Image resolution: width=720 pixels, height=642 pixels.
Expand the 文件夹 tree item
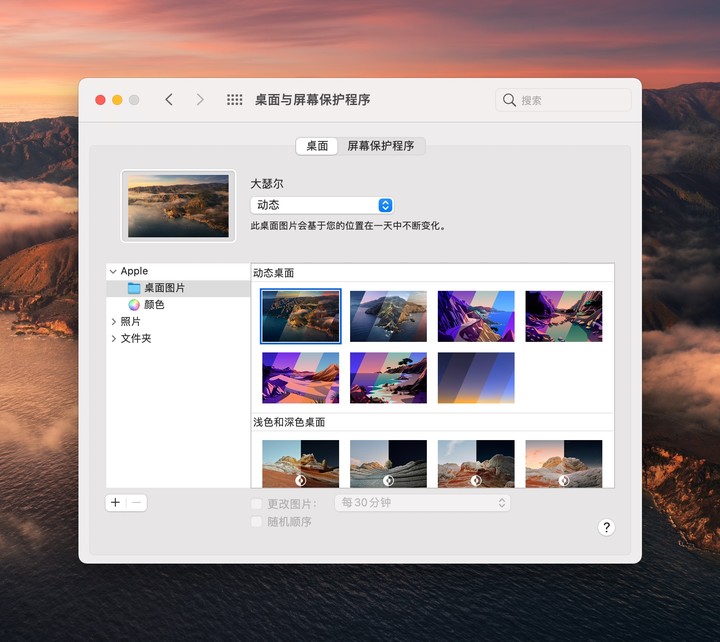(x=113, y=339)
